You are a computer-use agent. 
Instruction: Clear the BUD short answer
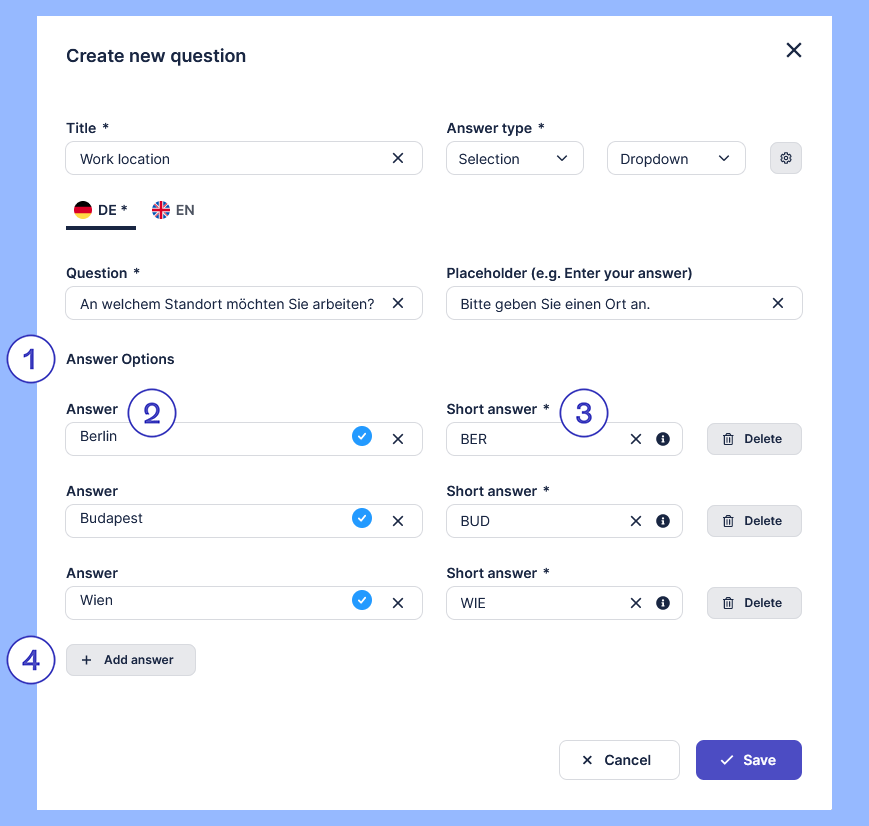(x=636, y=521)
